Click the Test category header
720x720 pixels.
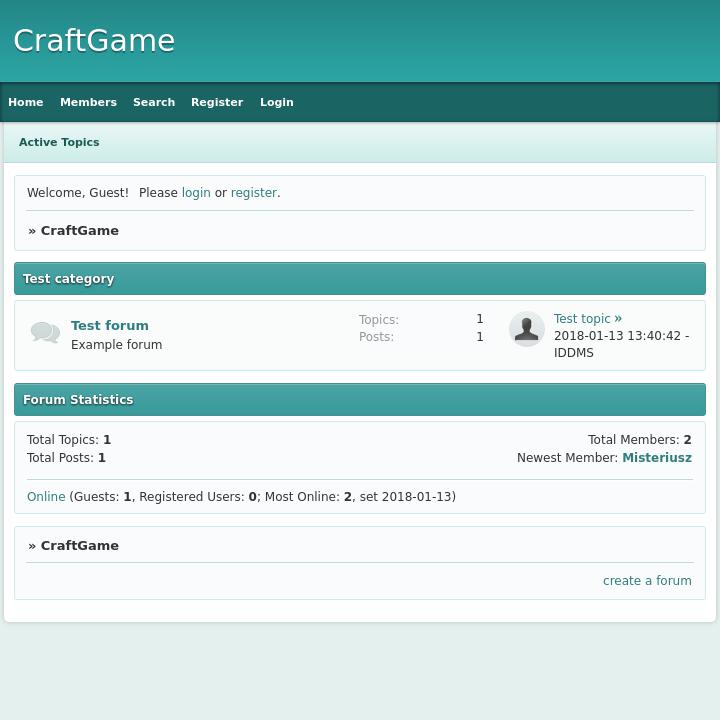pos(69,279)
